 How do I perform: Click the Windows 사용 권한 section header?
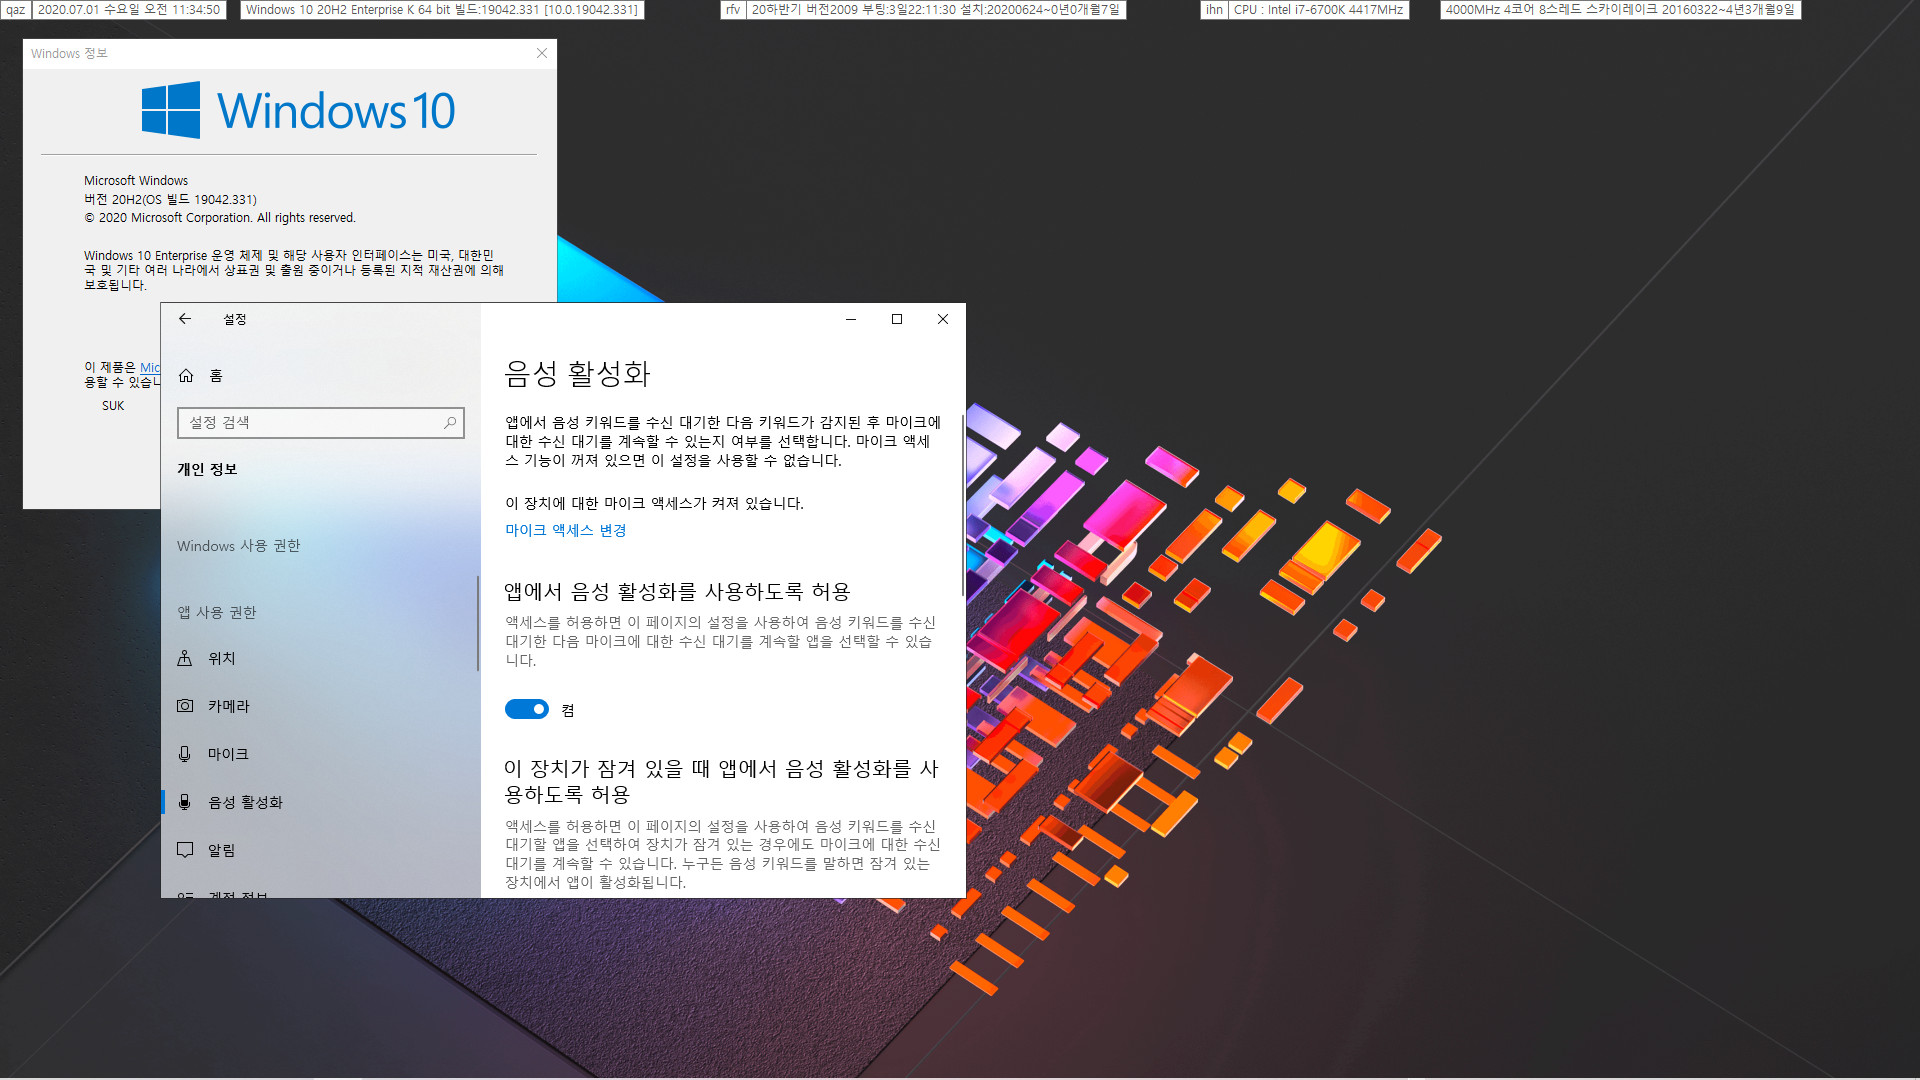point(238,546)
